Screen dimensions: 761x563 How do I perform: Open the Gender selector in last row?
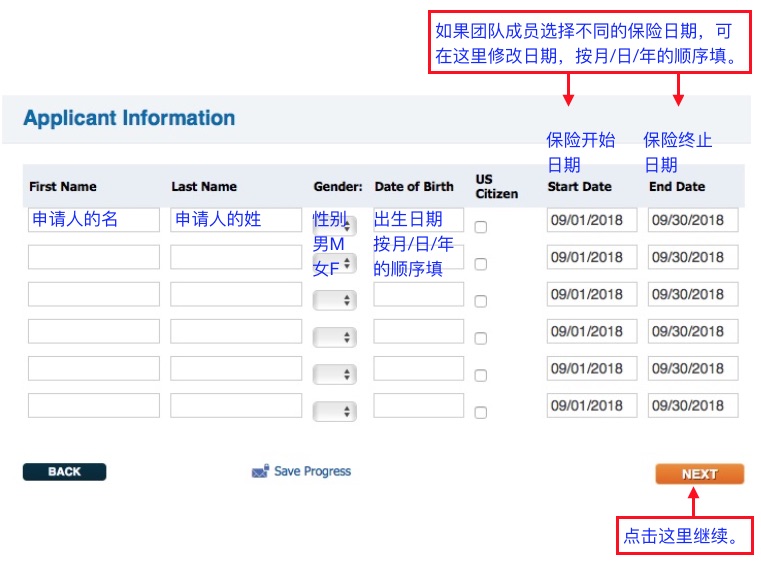click(335, 411)
